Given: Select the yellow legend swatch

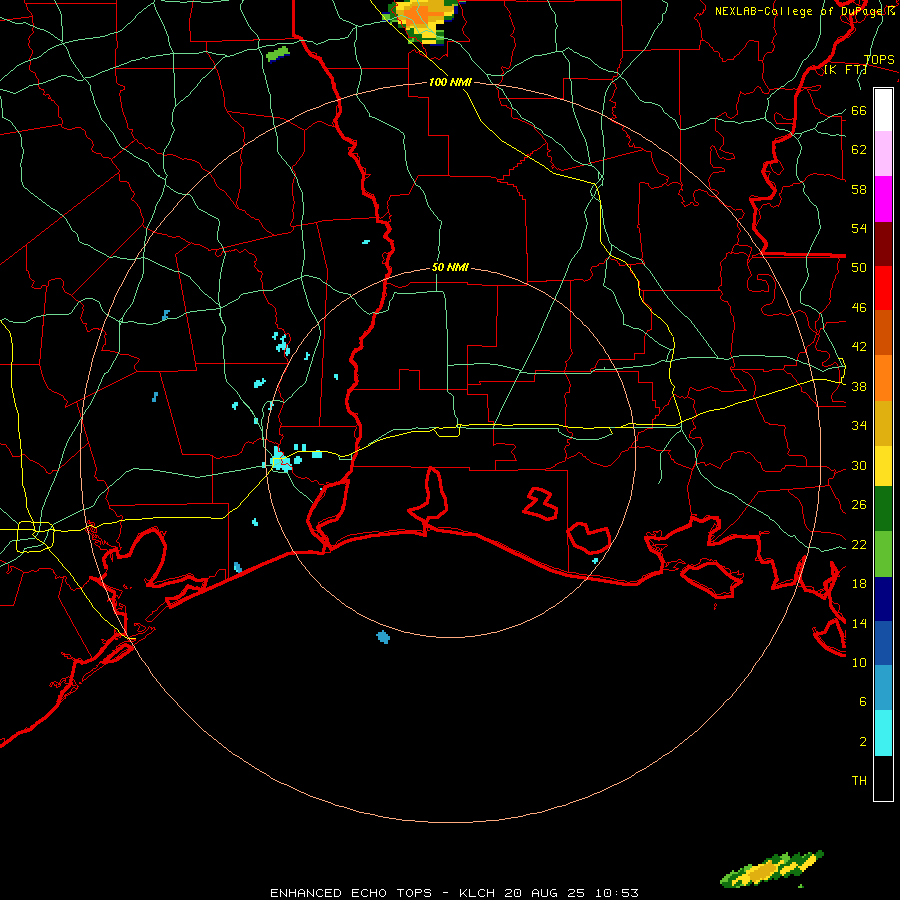Looking at the screenshot, I should [x=883, y=465].
